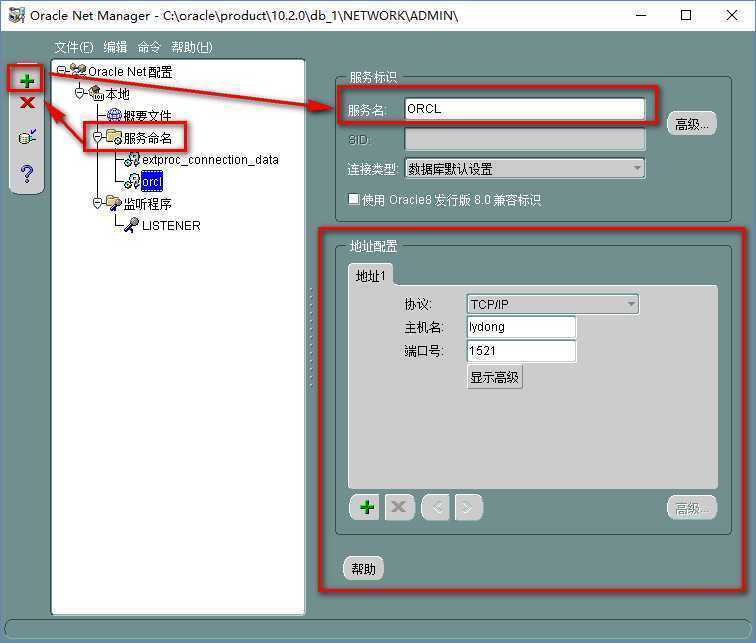Select the LISTENER tree item
The width and height of the screenshot is (756, 643).
[171, 225]
